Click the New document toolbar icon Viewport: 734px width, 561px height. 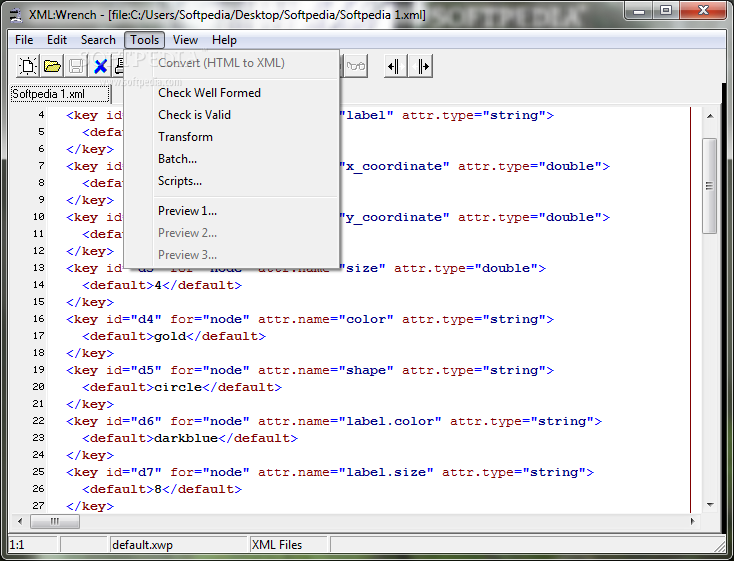click(28, 66)
